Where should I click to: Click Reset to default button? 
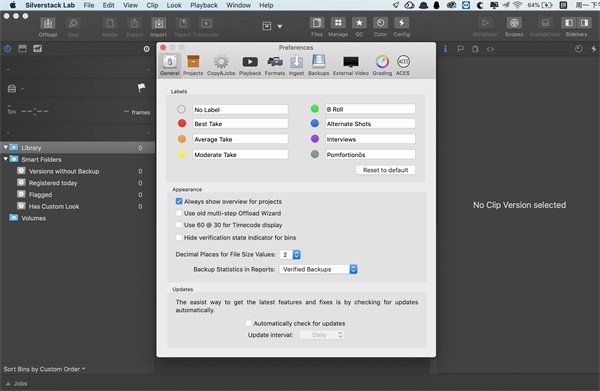point(385,170)
